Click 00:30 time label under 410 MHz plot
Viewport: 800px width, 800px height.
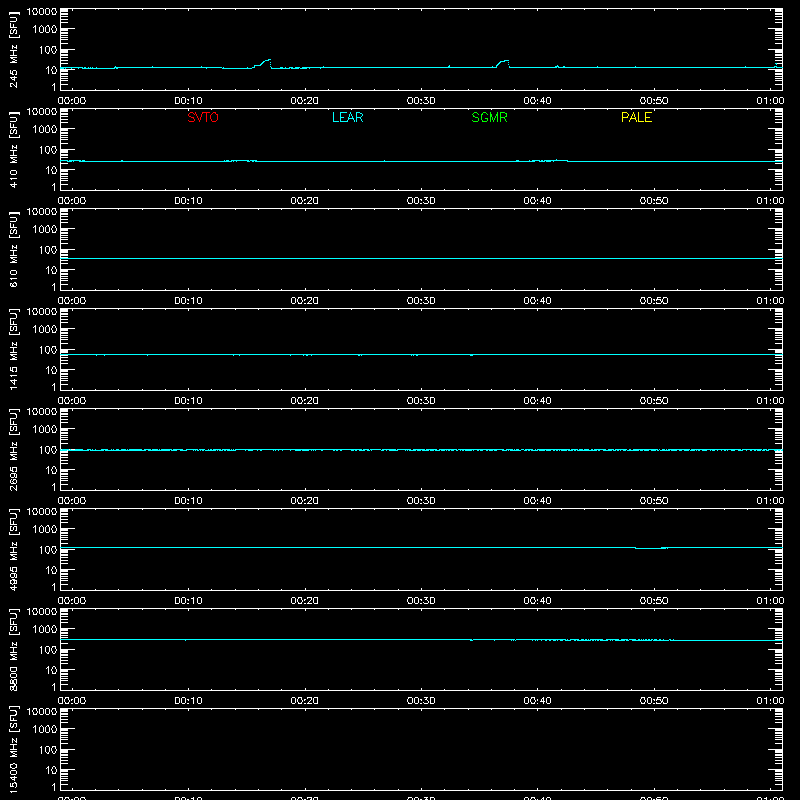[421, 201]
